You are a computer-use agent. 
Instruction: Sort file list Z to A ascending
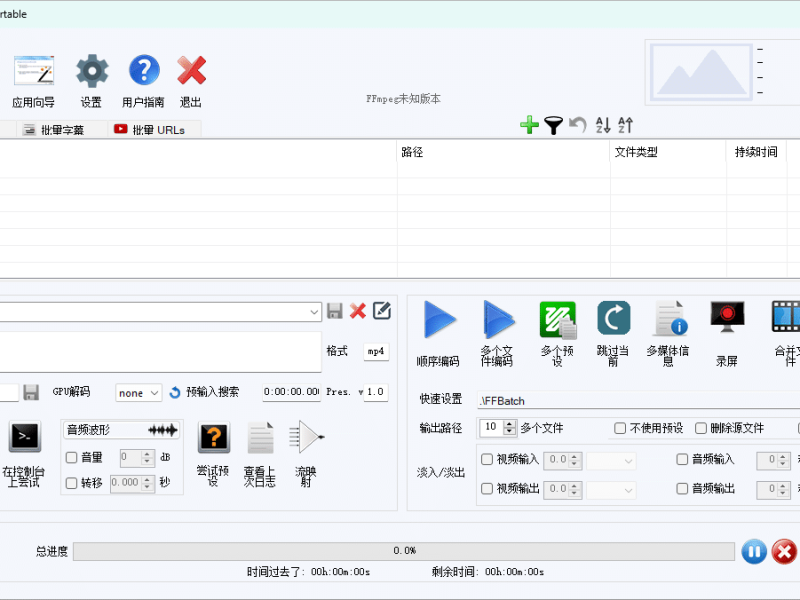626,125
